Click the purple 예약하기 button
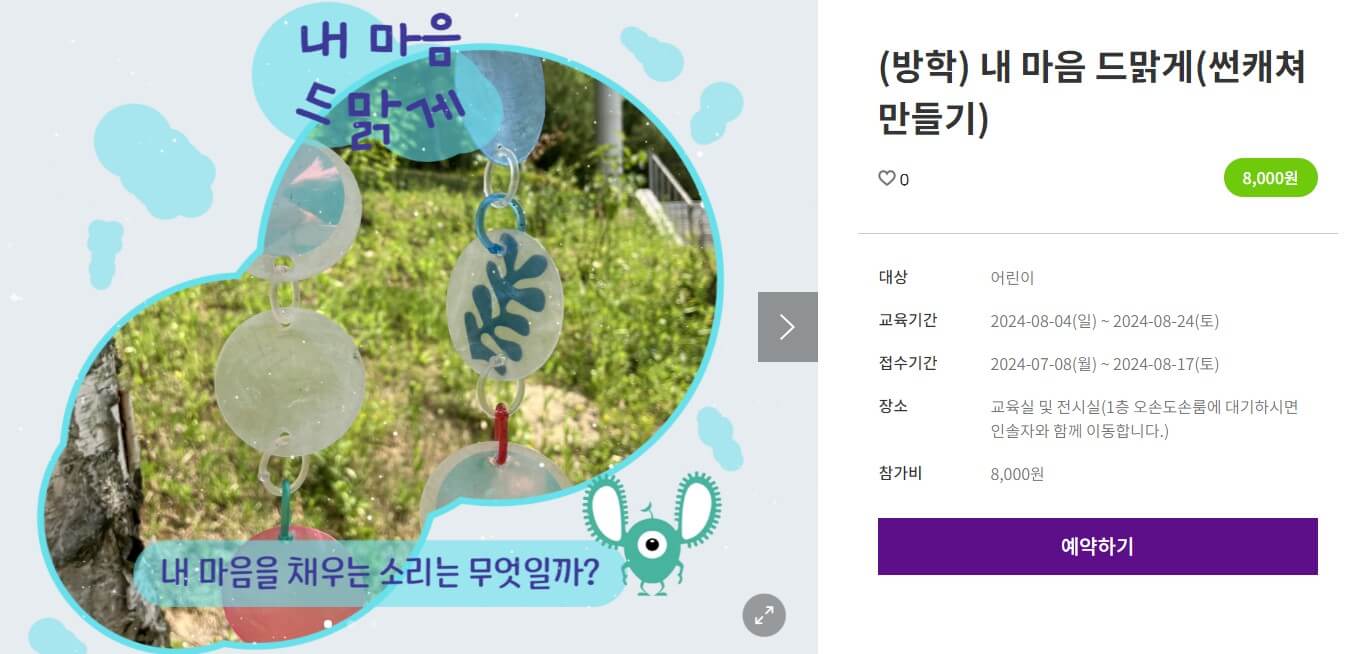This screenshot has width=1354, height=654. [x=1097, y=546]
